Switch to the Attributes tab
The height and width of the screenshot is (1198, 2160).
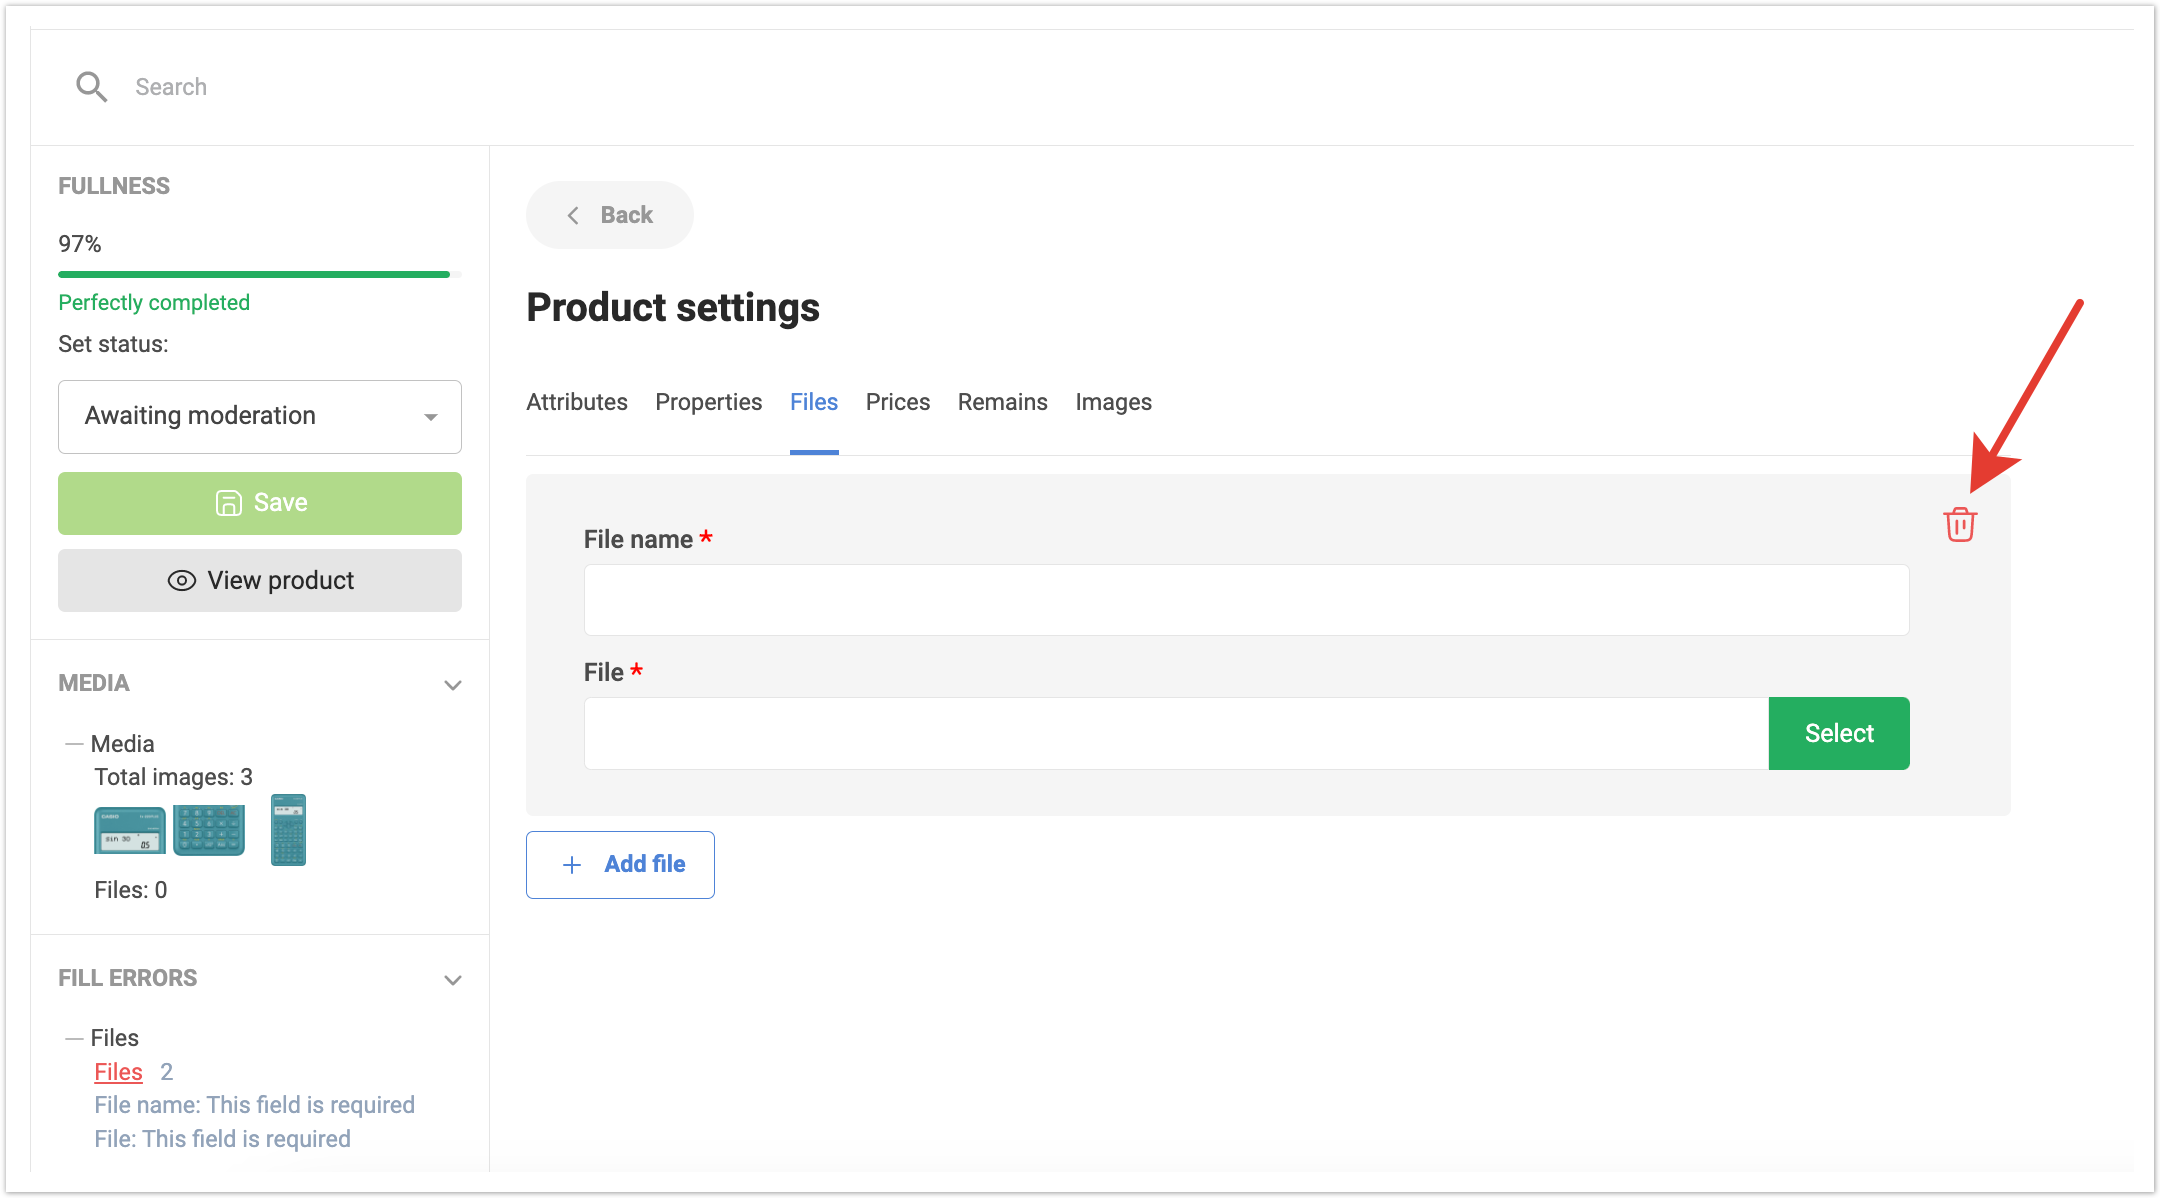(x=577, y=402)
